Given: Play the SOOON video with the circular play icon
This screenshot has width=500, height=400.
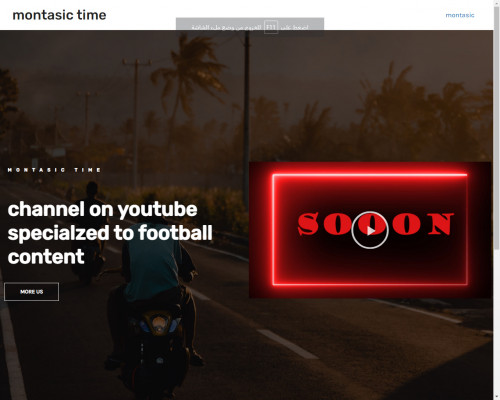Looking at the screenshot, I should (370, 230).
